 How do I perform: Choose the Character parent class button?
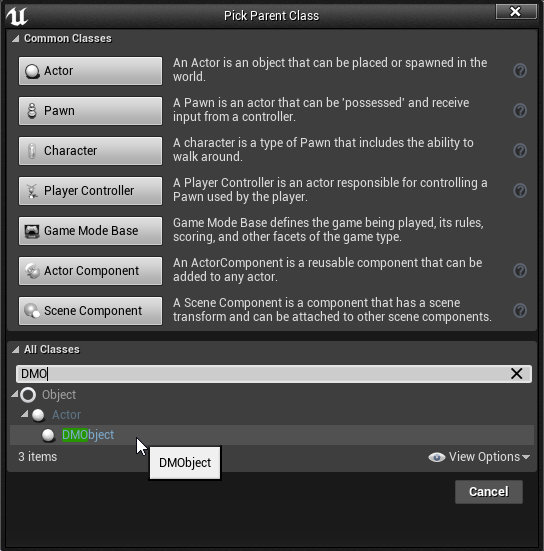91,151
